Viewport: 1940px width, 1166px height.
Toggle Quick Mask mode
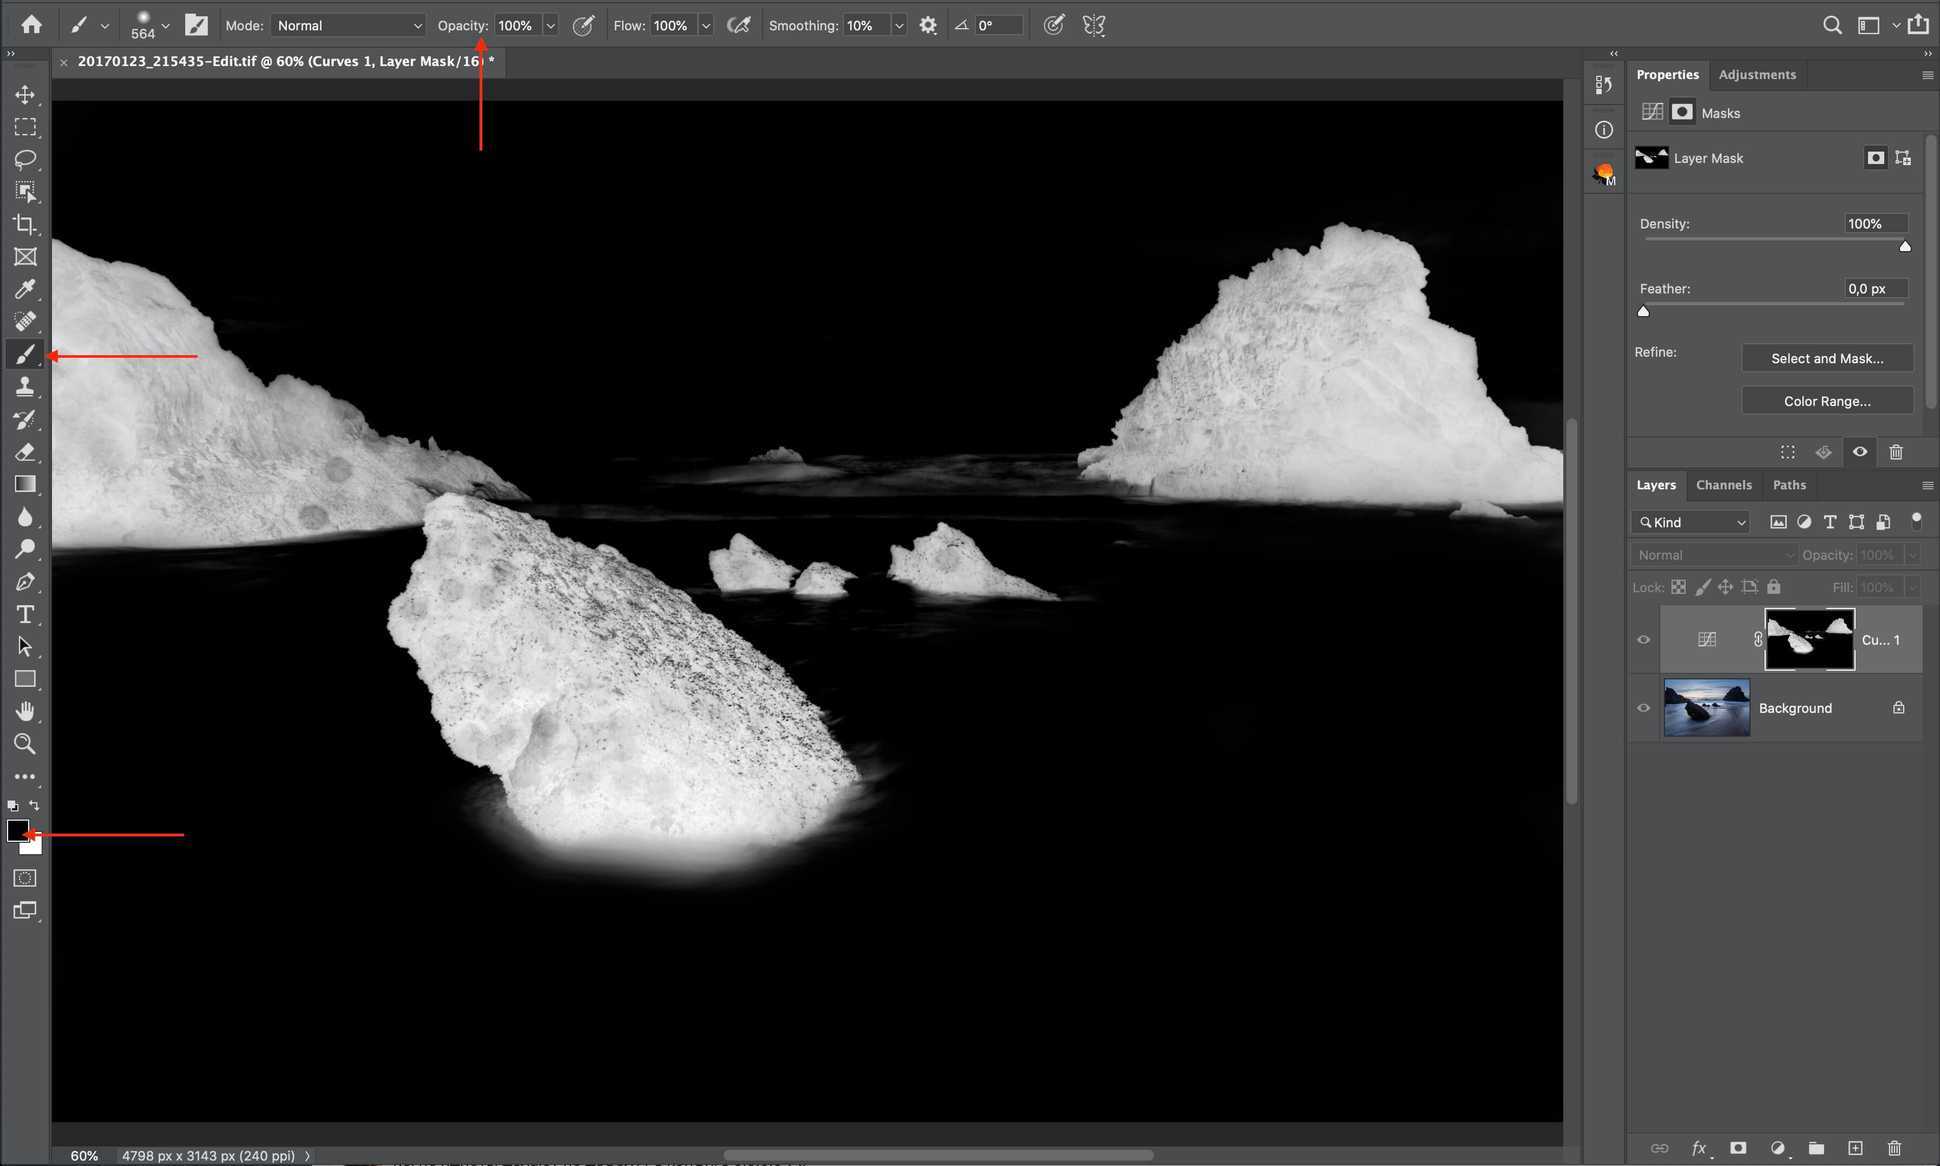click(x=25, y=878)
